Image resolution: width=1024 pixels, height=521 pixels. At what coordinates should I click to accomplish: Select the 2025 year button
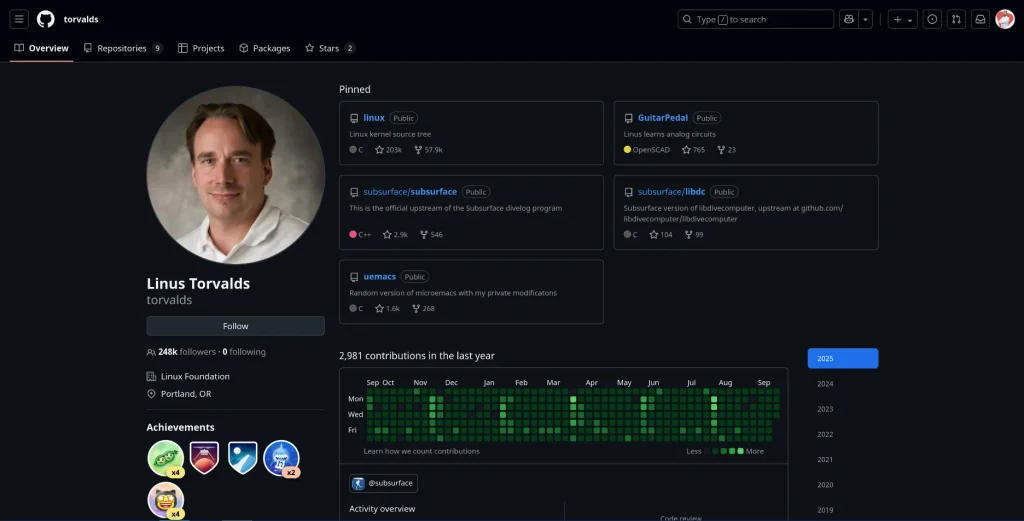842,358
